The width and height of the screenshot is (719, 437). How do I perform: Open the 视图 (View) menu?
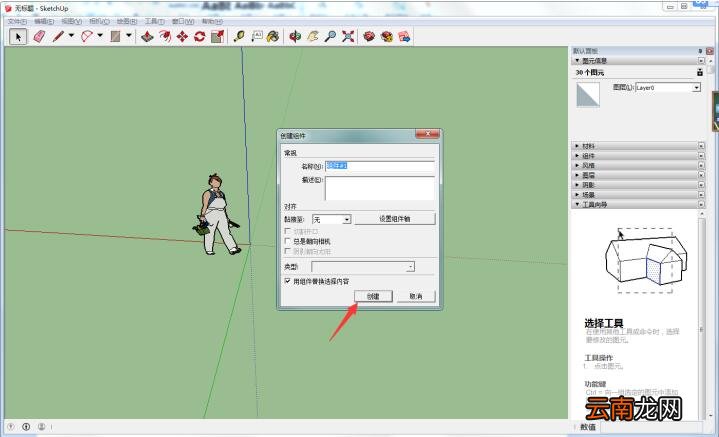72,22
